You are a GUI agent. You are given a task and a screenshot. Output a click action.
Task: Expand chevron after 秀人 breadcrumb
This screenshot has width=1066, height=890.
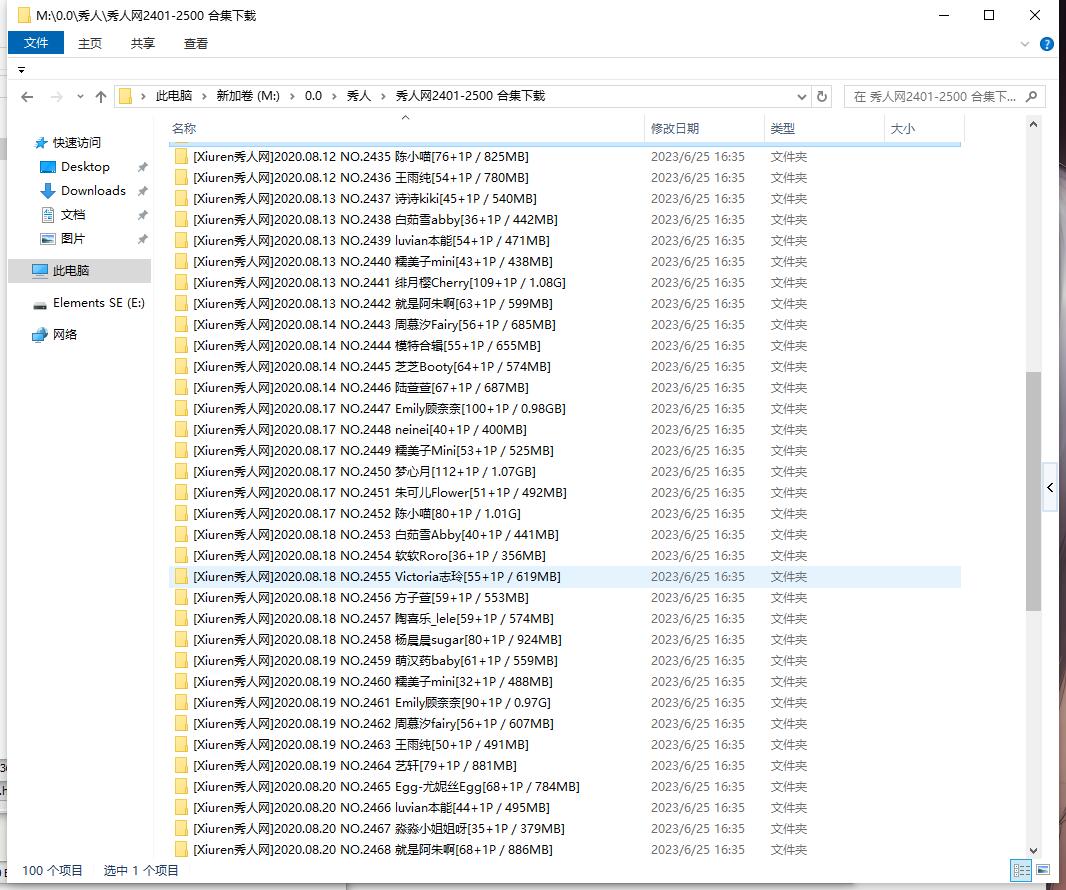(383, 97)
